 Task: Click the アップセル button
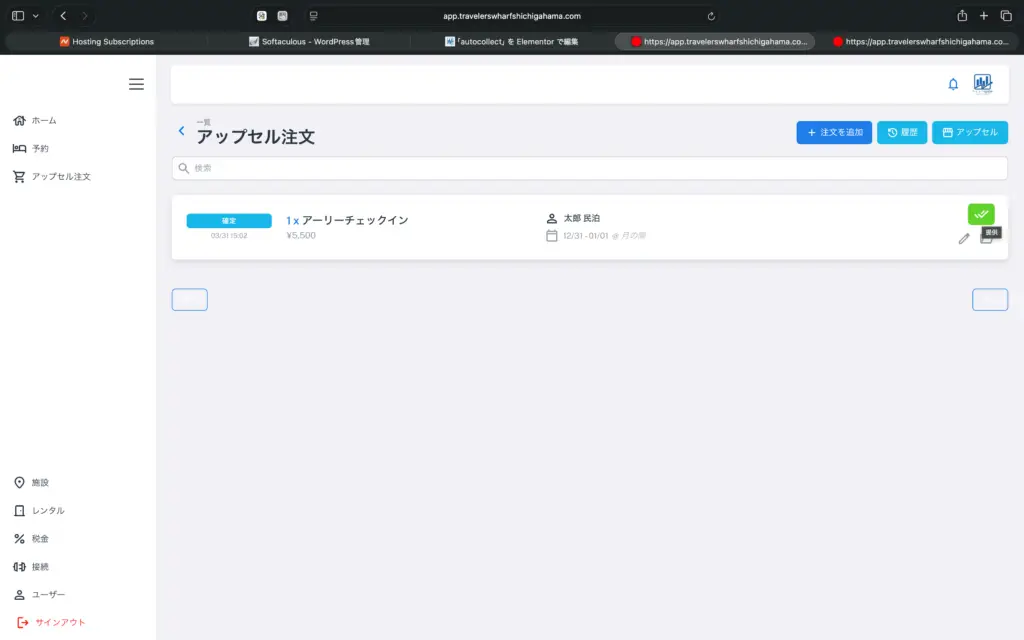click(970, 132)
